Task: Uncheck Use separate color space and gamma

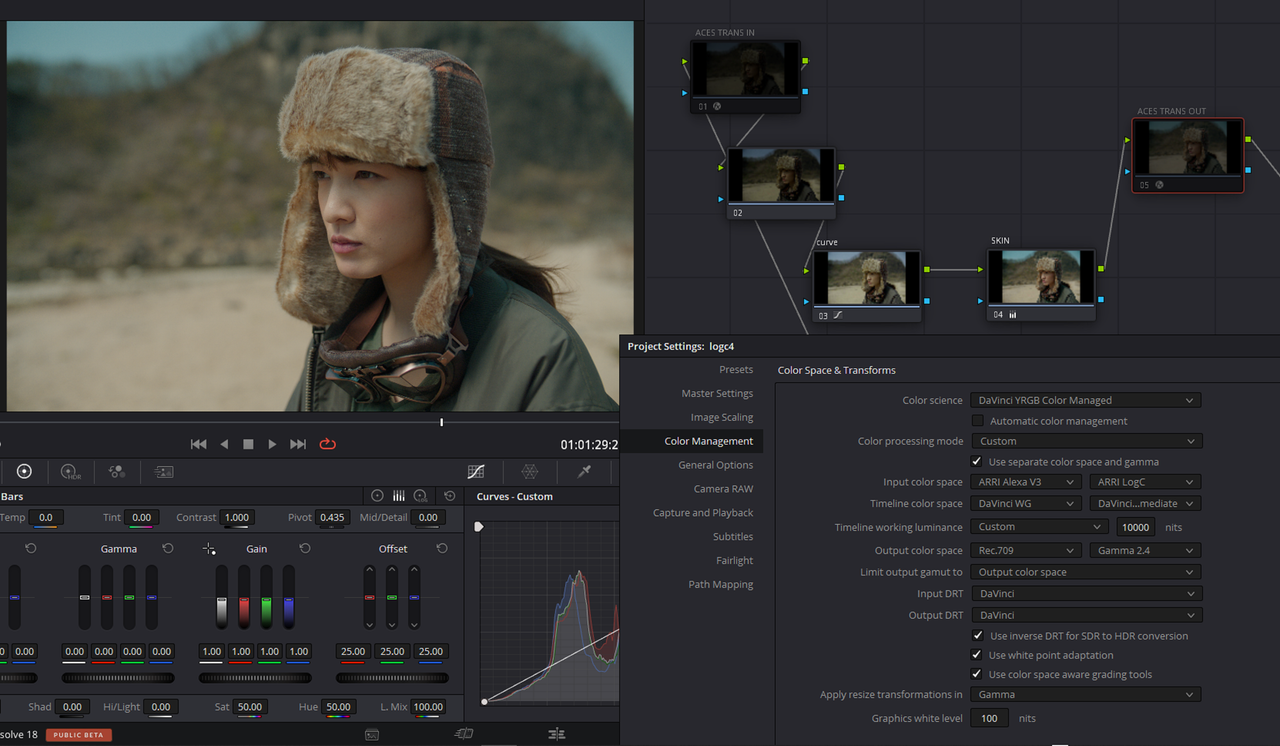Action: pos(977,462)
